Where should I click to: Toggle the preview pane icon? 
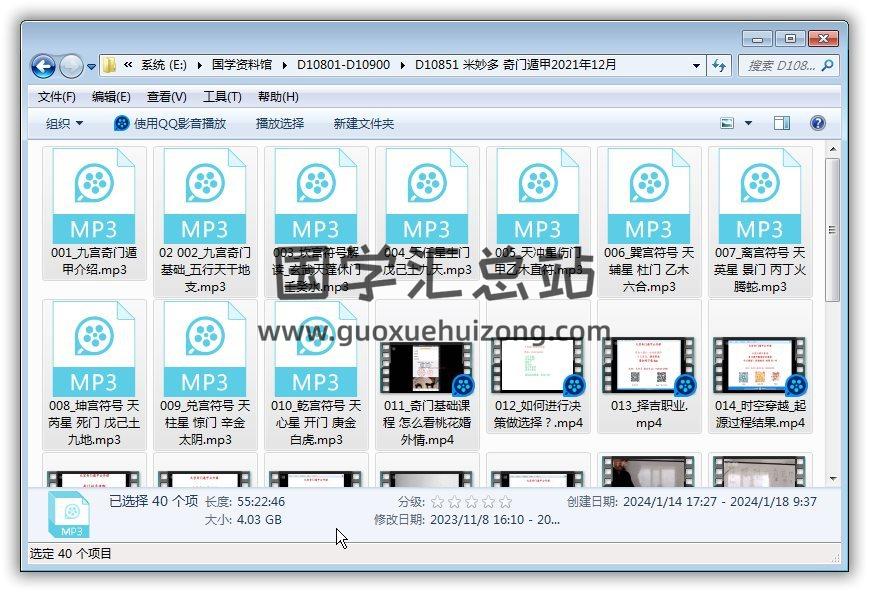click(x=782, y=123)
